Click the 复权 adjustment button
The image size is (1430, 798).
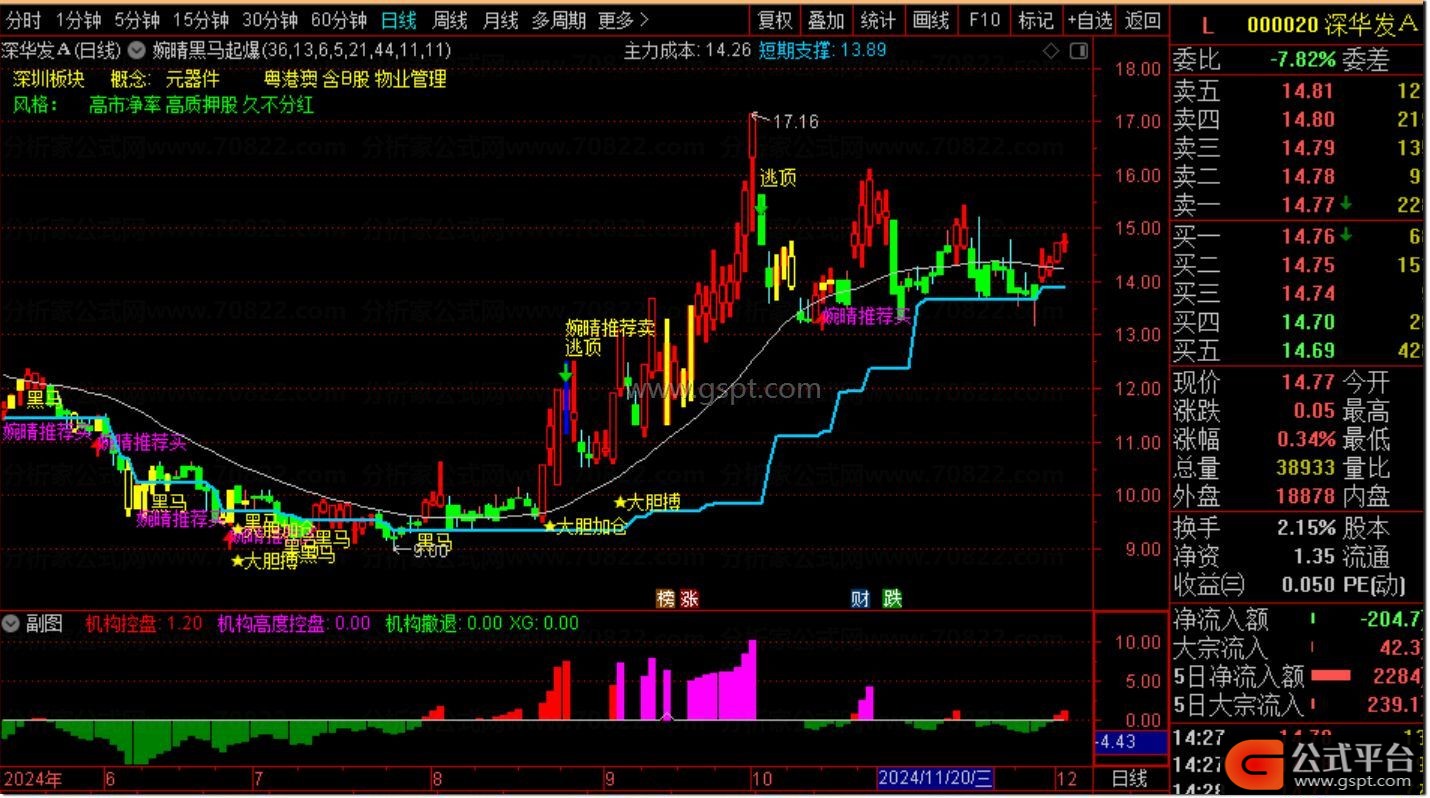(775, 19)
